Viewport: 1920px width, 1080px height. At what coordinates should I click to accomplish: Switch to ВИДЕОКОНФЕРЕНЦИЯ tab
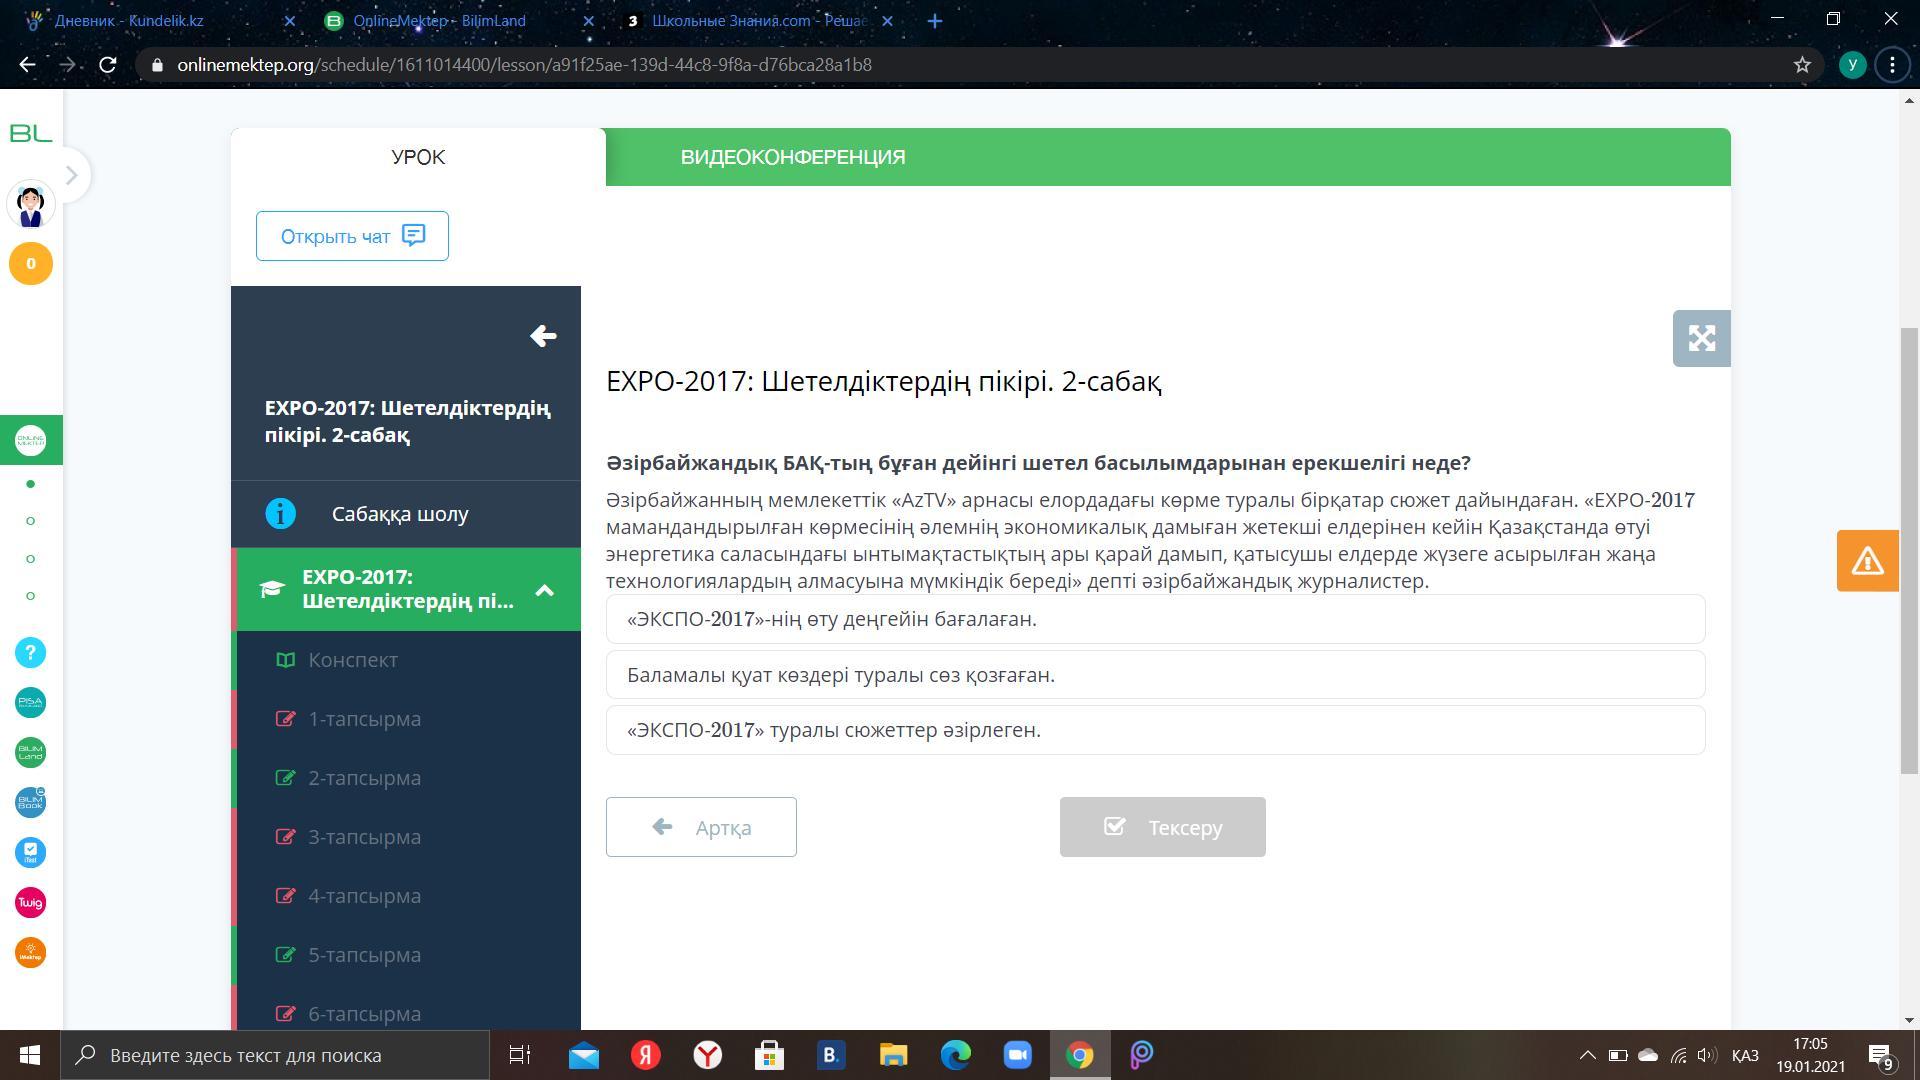793,157
